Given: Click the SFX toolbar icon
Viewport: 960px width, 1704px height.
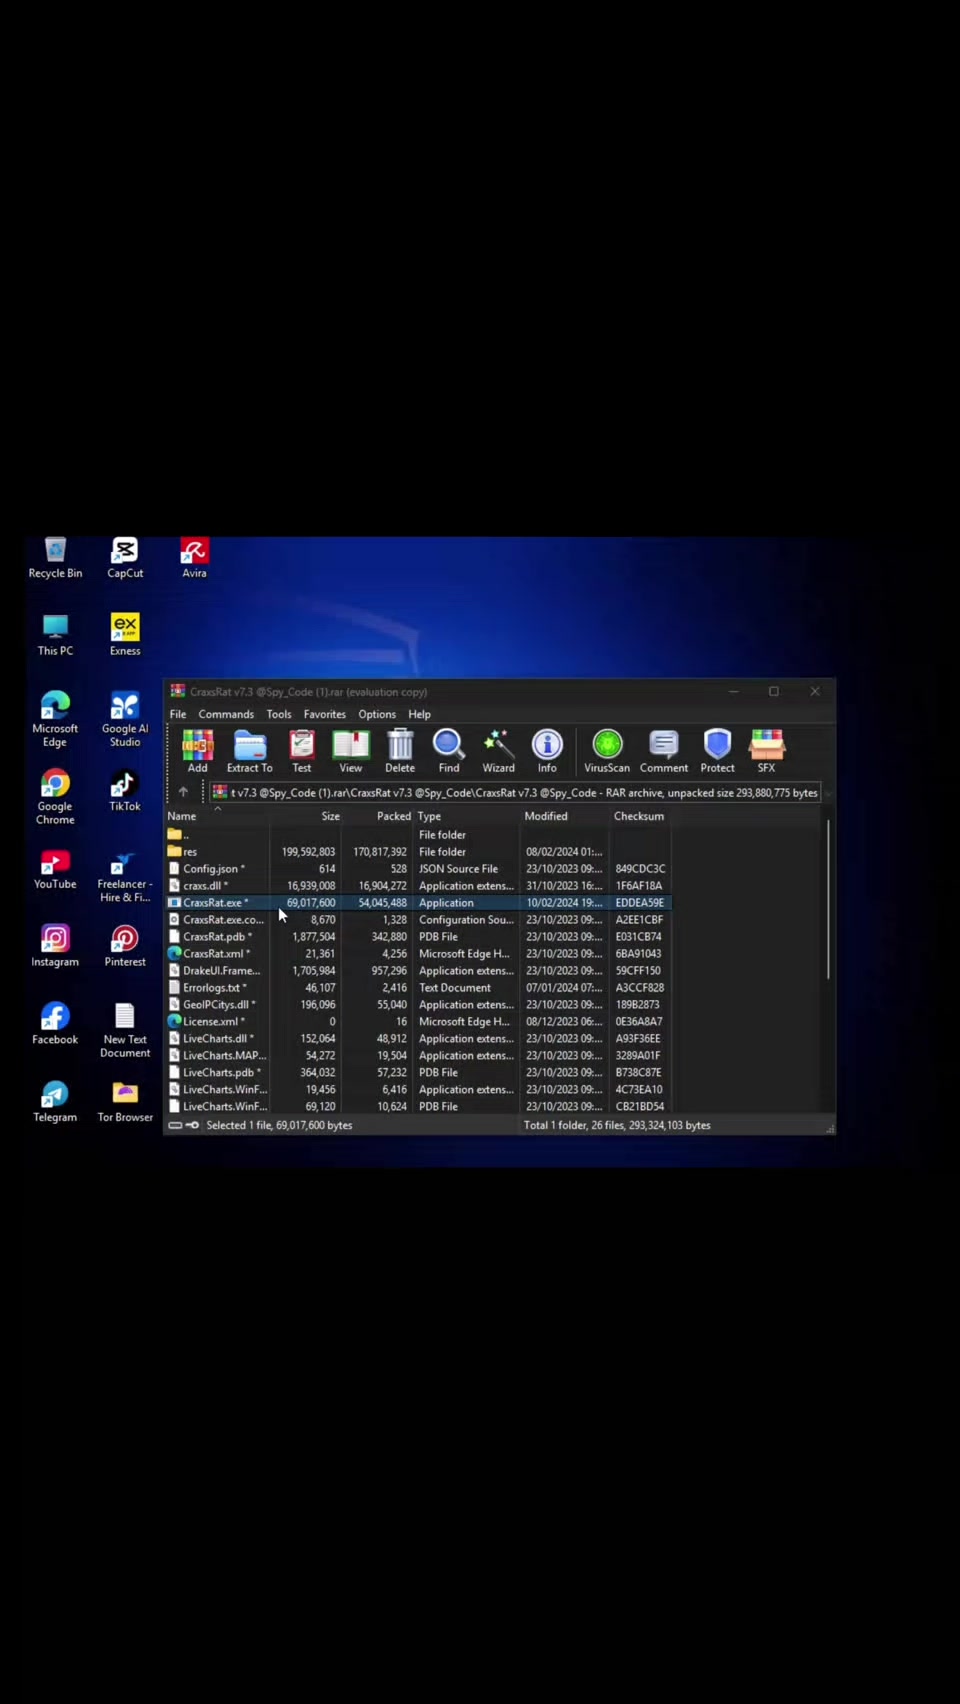Looking at the screenshot, I should click(766, 751).
